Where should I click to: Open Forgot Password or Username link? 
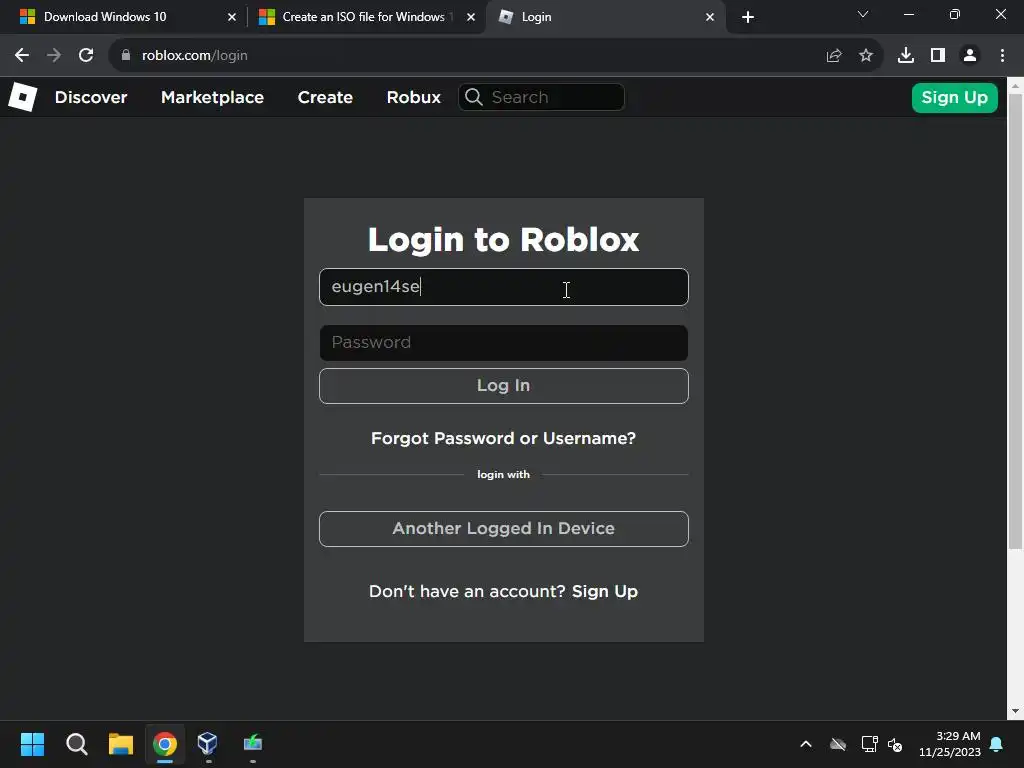[503, 438]
